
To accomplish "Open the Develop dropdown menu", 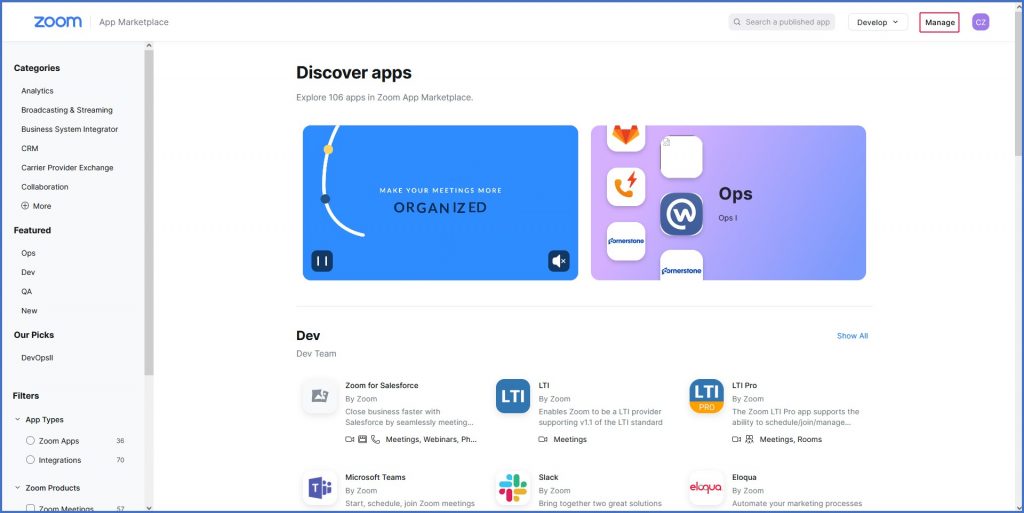I will coord(877,22).
